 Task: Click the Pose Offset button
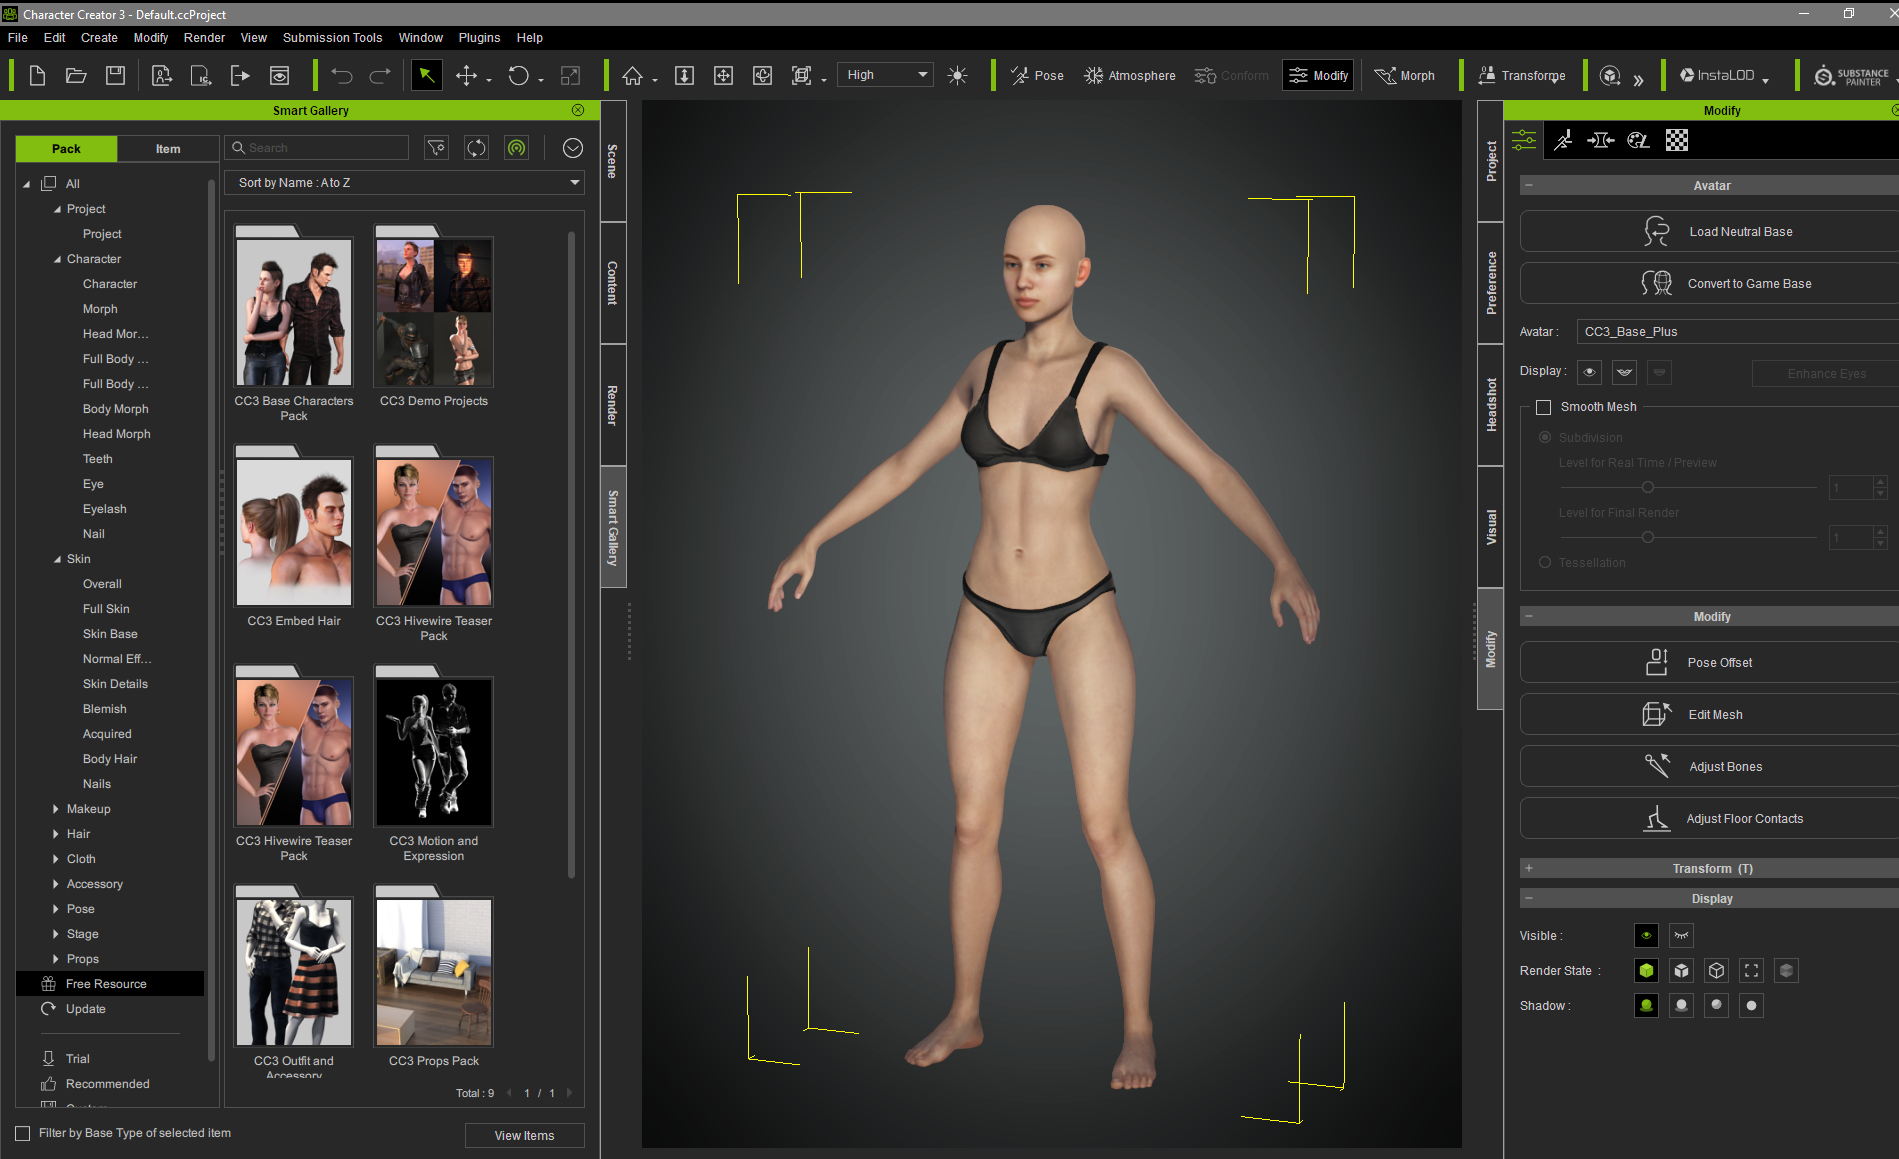click(1709, 663)
